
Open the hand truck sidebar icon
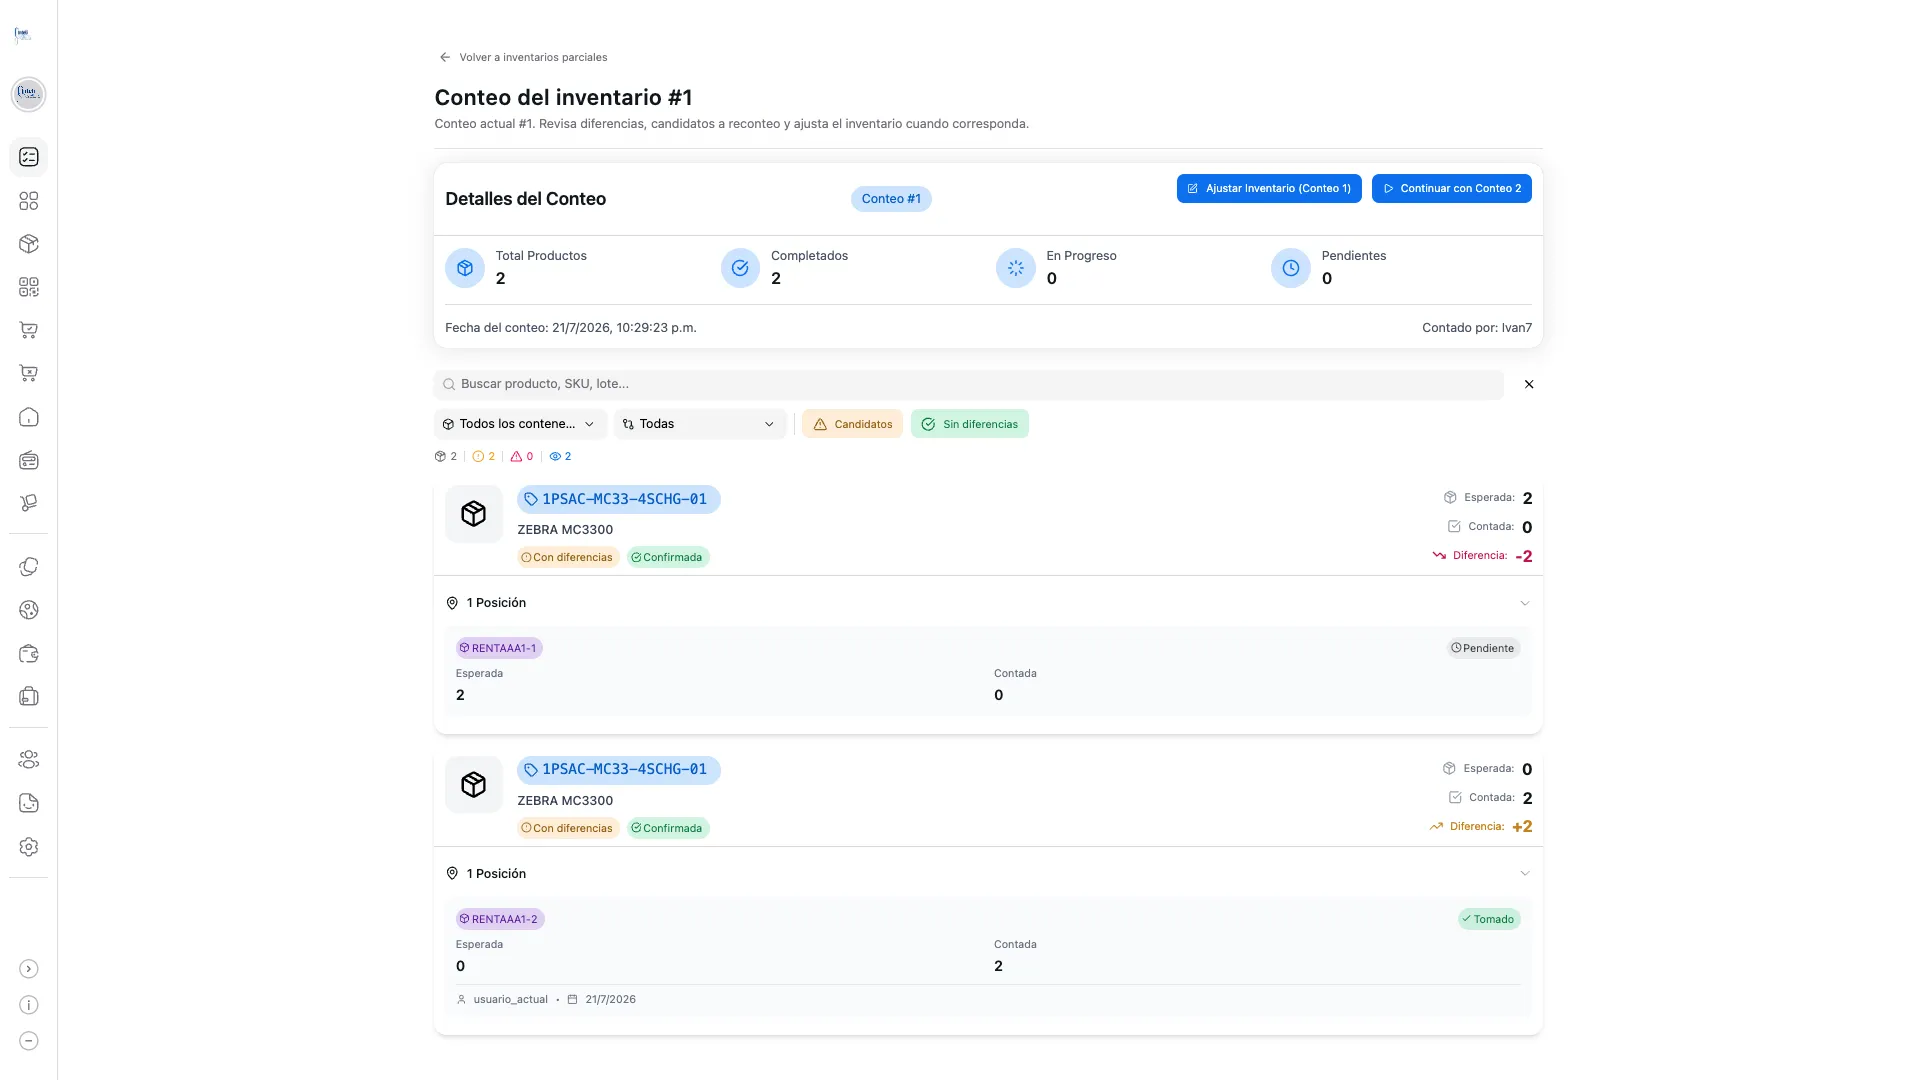coord(29,503)
